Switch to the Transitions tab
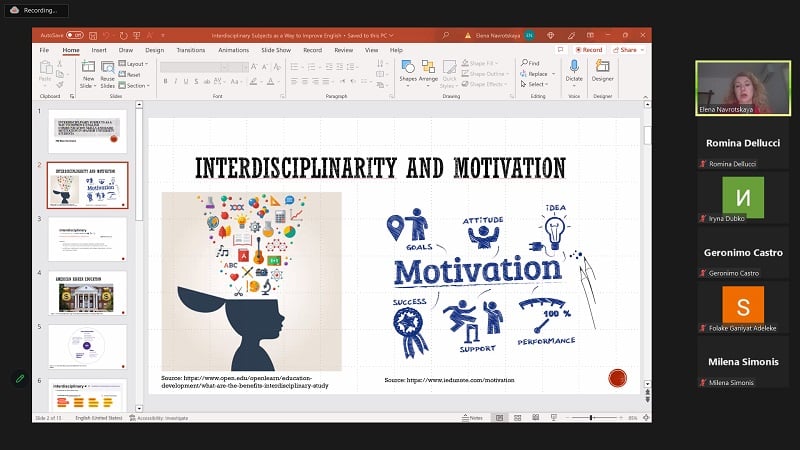The image size is (800, 450). click(x=190, y=49)
